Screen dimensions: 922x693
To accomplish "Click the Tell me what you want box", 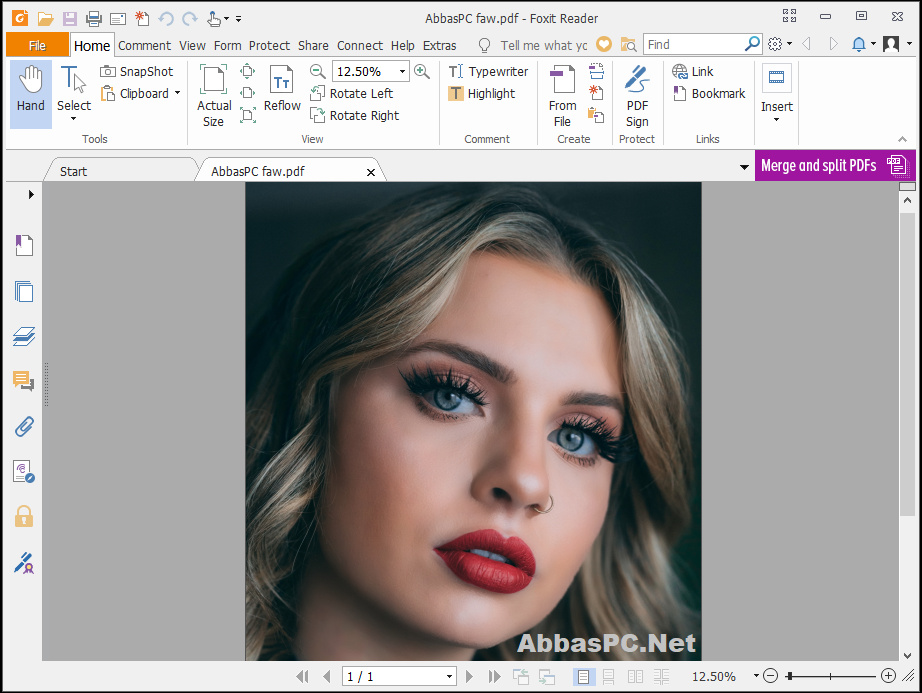I will coord(543,45).
